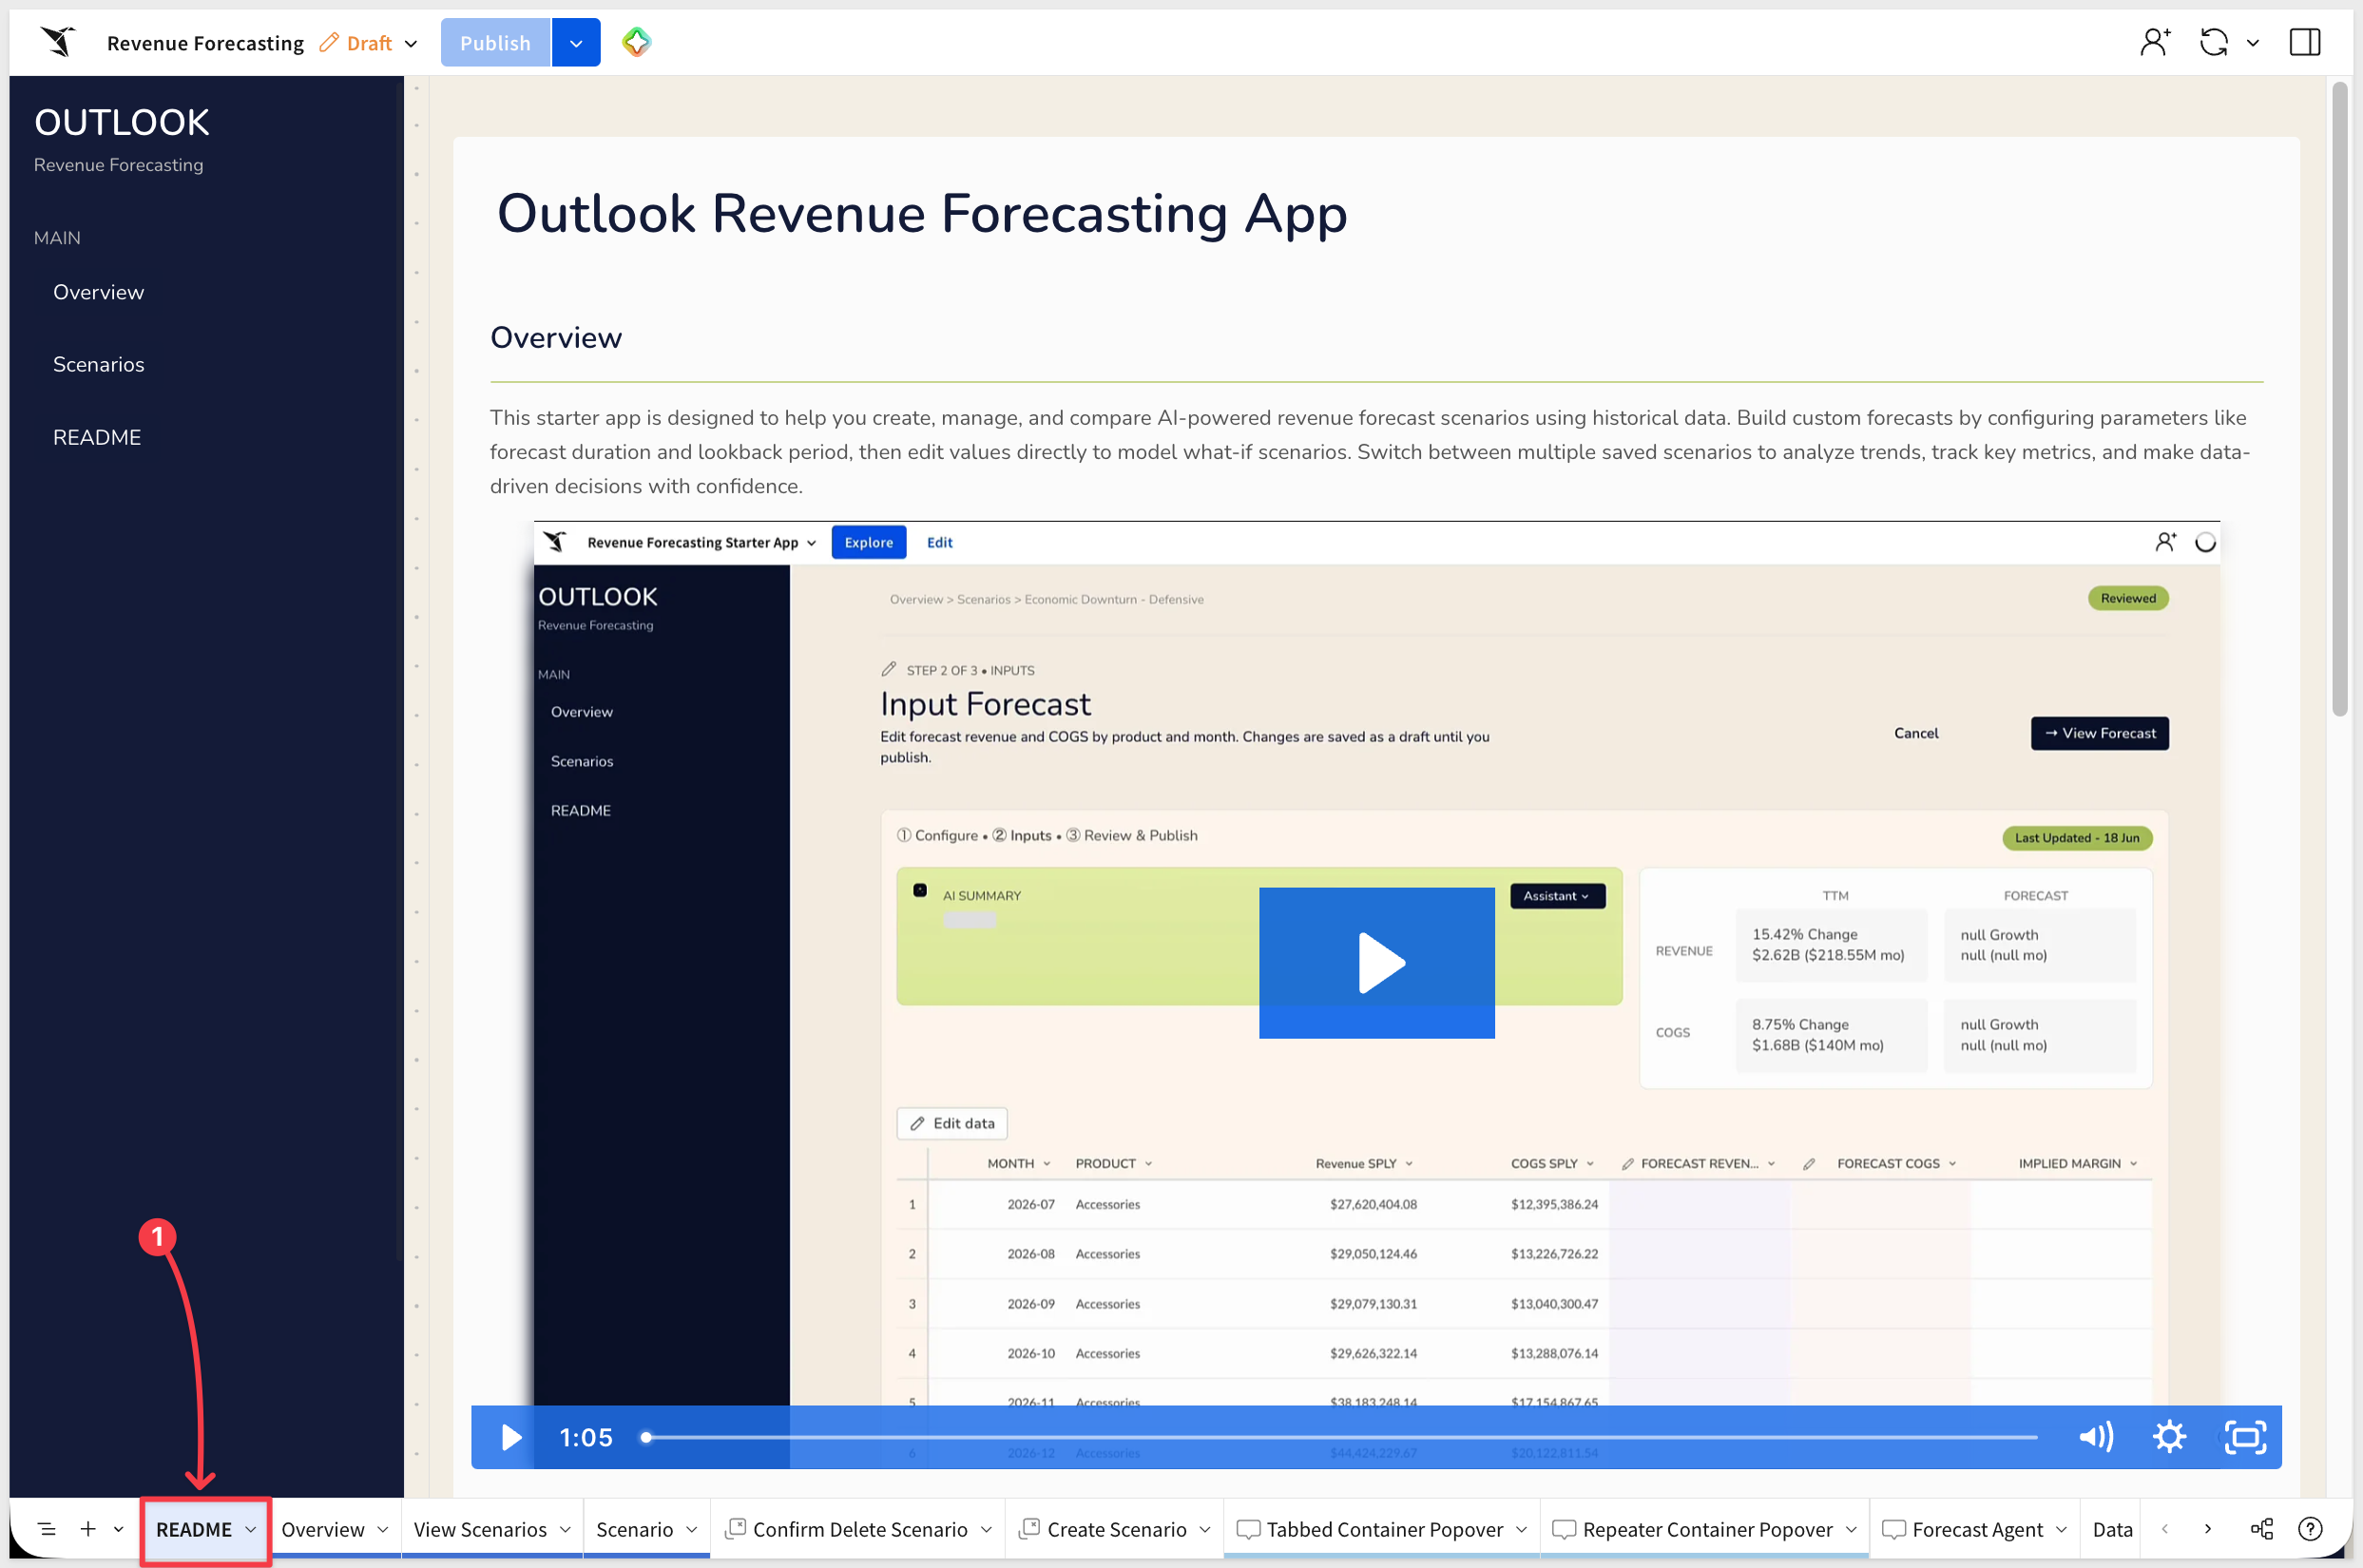Open Scenario tab menu chevron
The image size is (2363, 1568).
point(691,1529)
